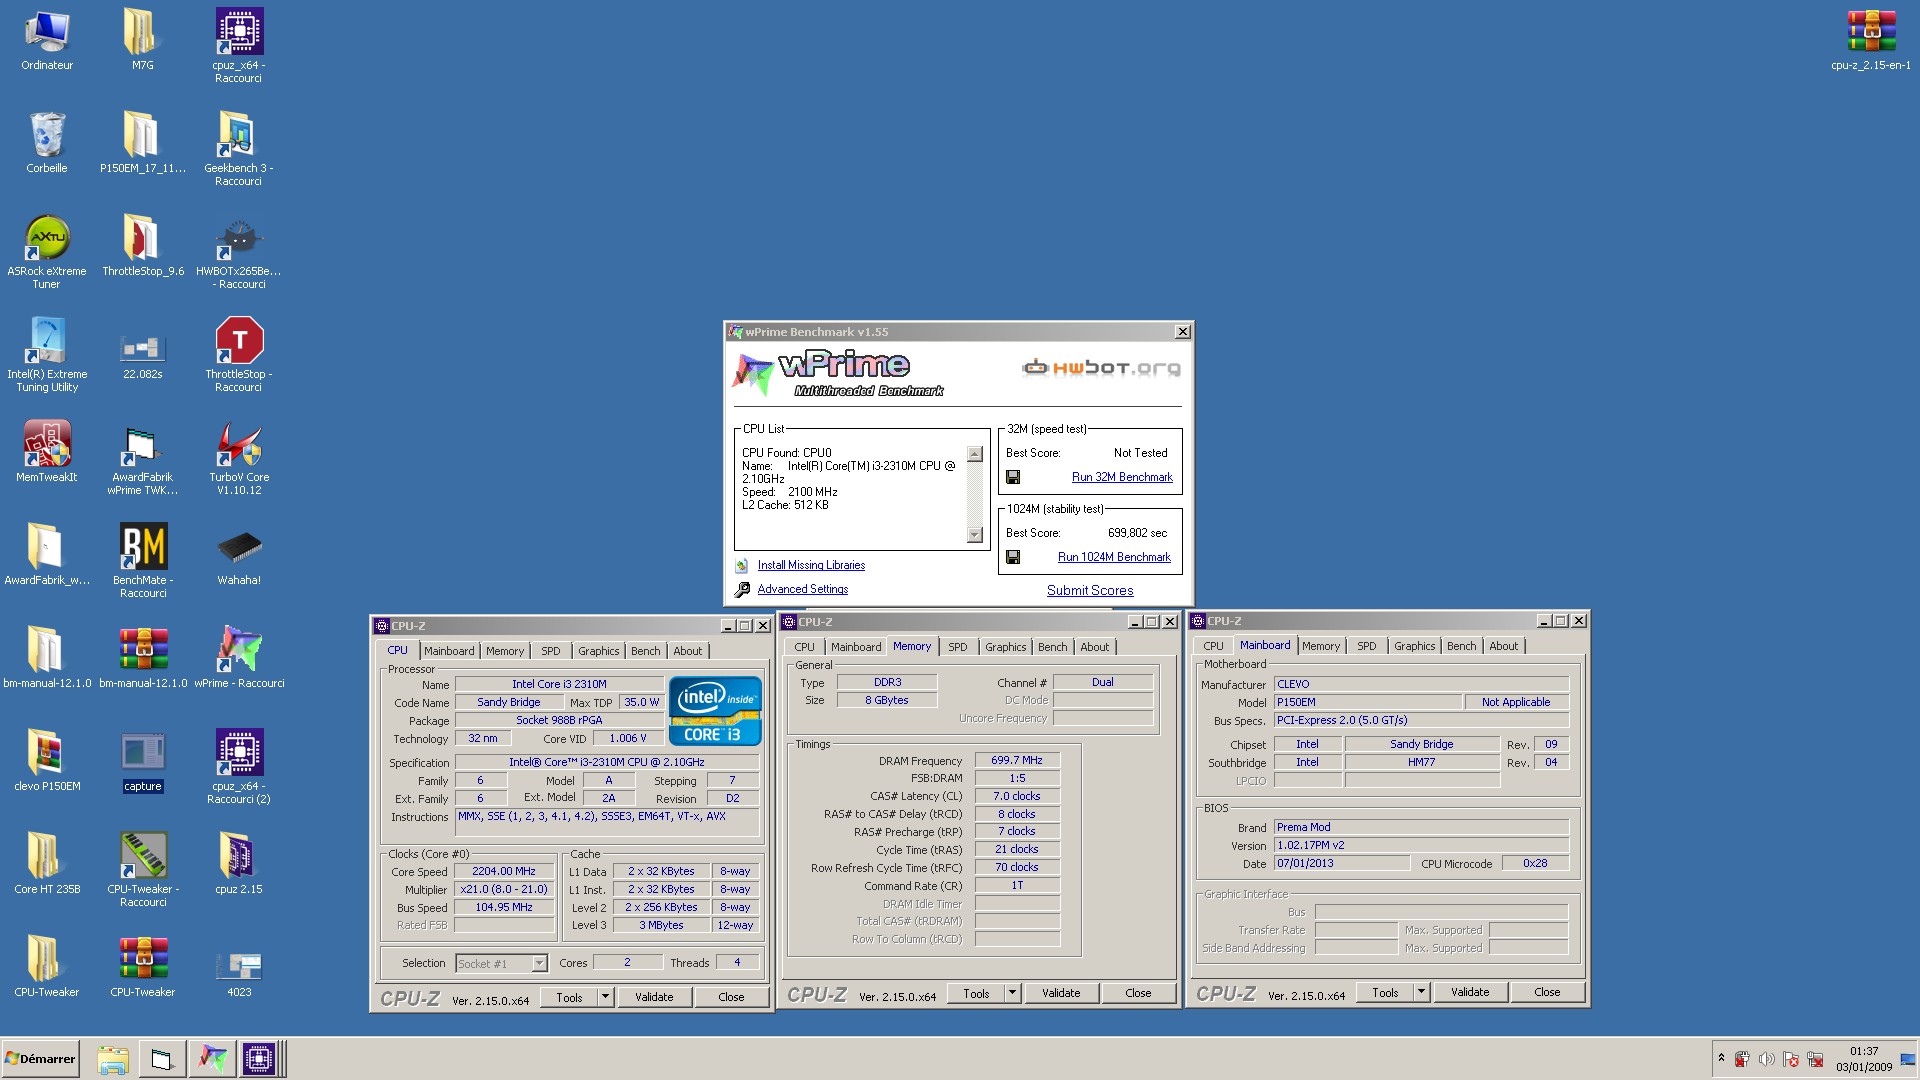Click Run 32M Benchmark link
This screenshot has width=1920, height=1080.
1122,478
